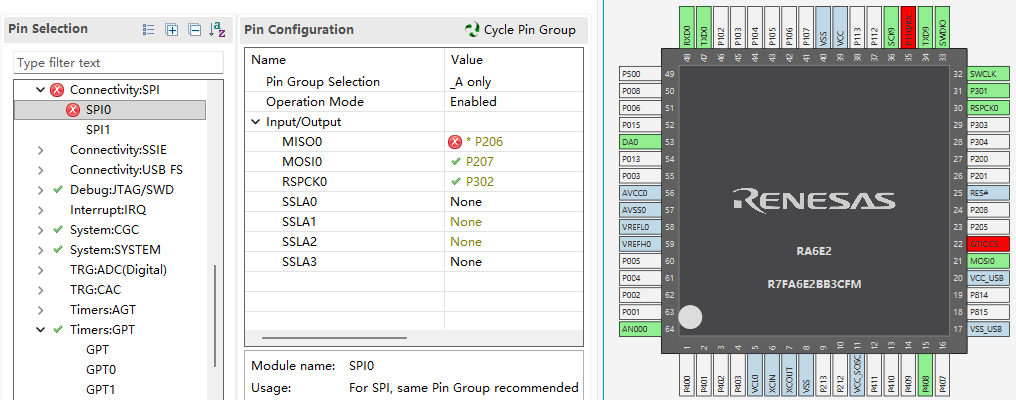Select the MOSI0 pin 21 on chip
Viewport: 1016px width, 400px height.
[989, 261]
